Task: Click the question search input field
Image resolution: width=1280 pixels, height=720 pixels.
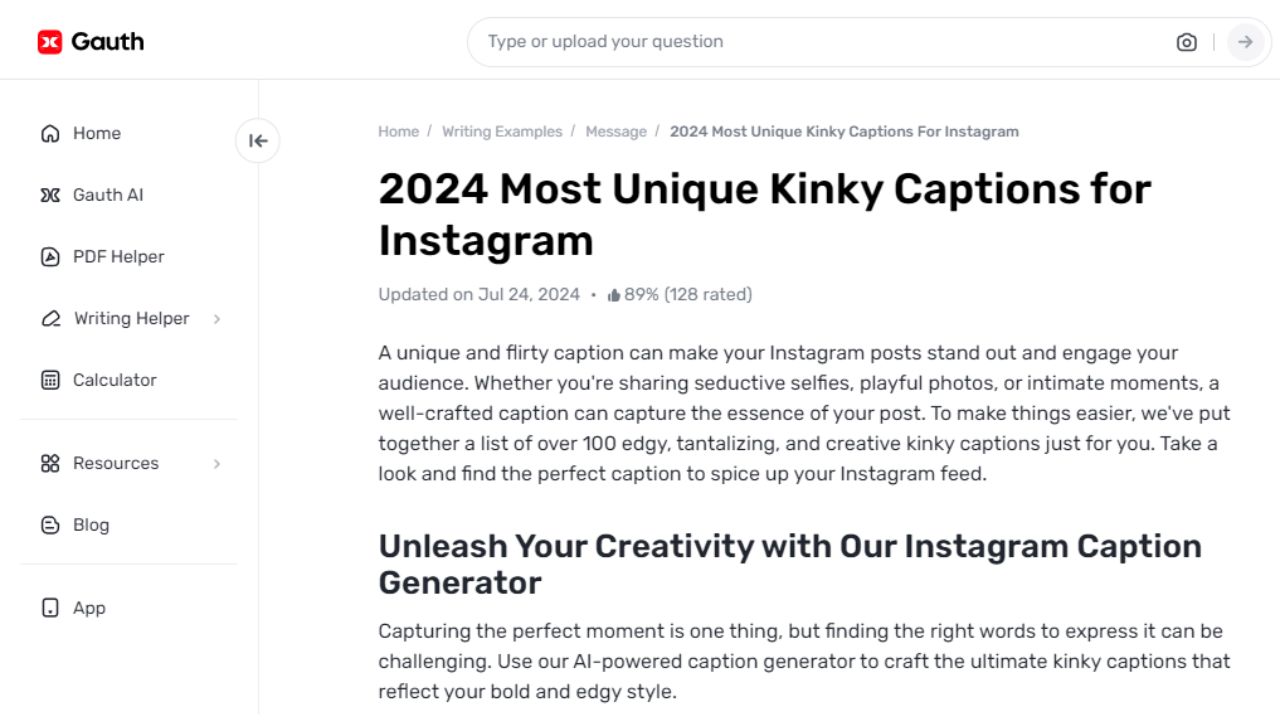Action: 750,42
